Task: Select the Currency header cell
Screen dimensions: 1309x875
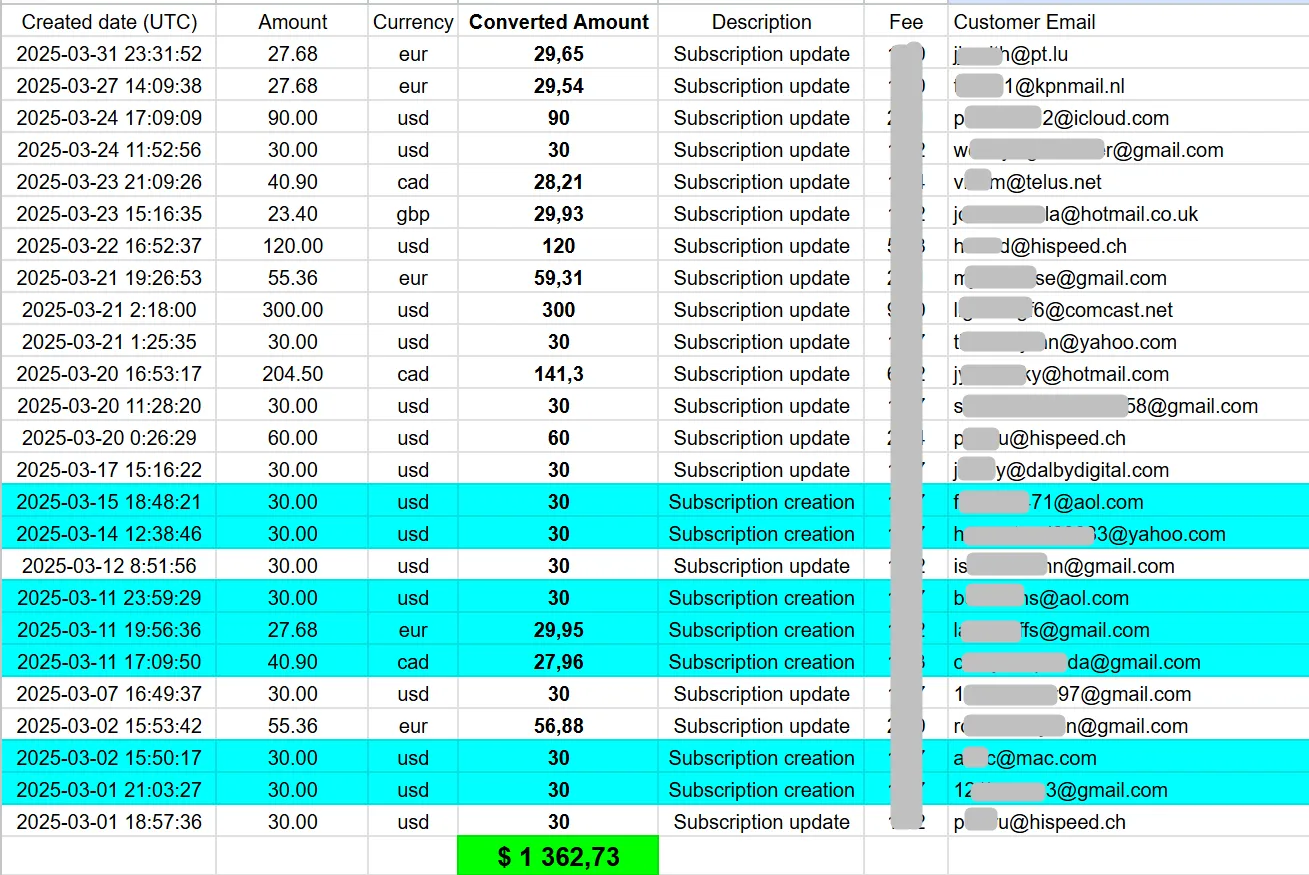Action: point(413,22)
